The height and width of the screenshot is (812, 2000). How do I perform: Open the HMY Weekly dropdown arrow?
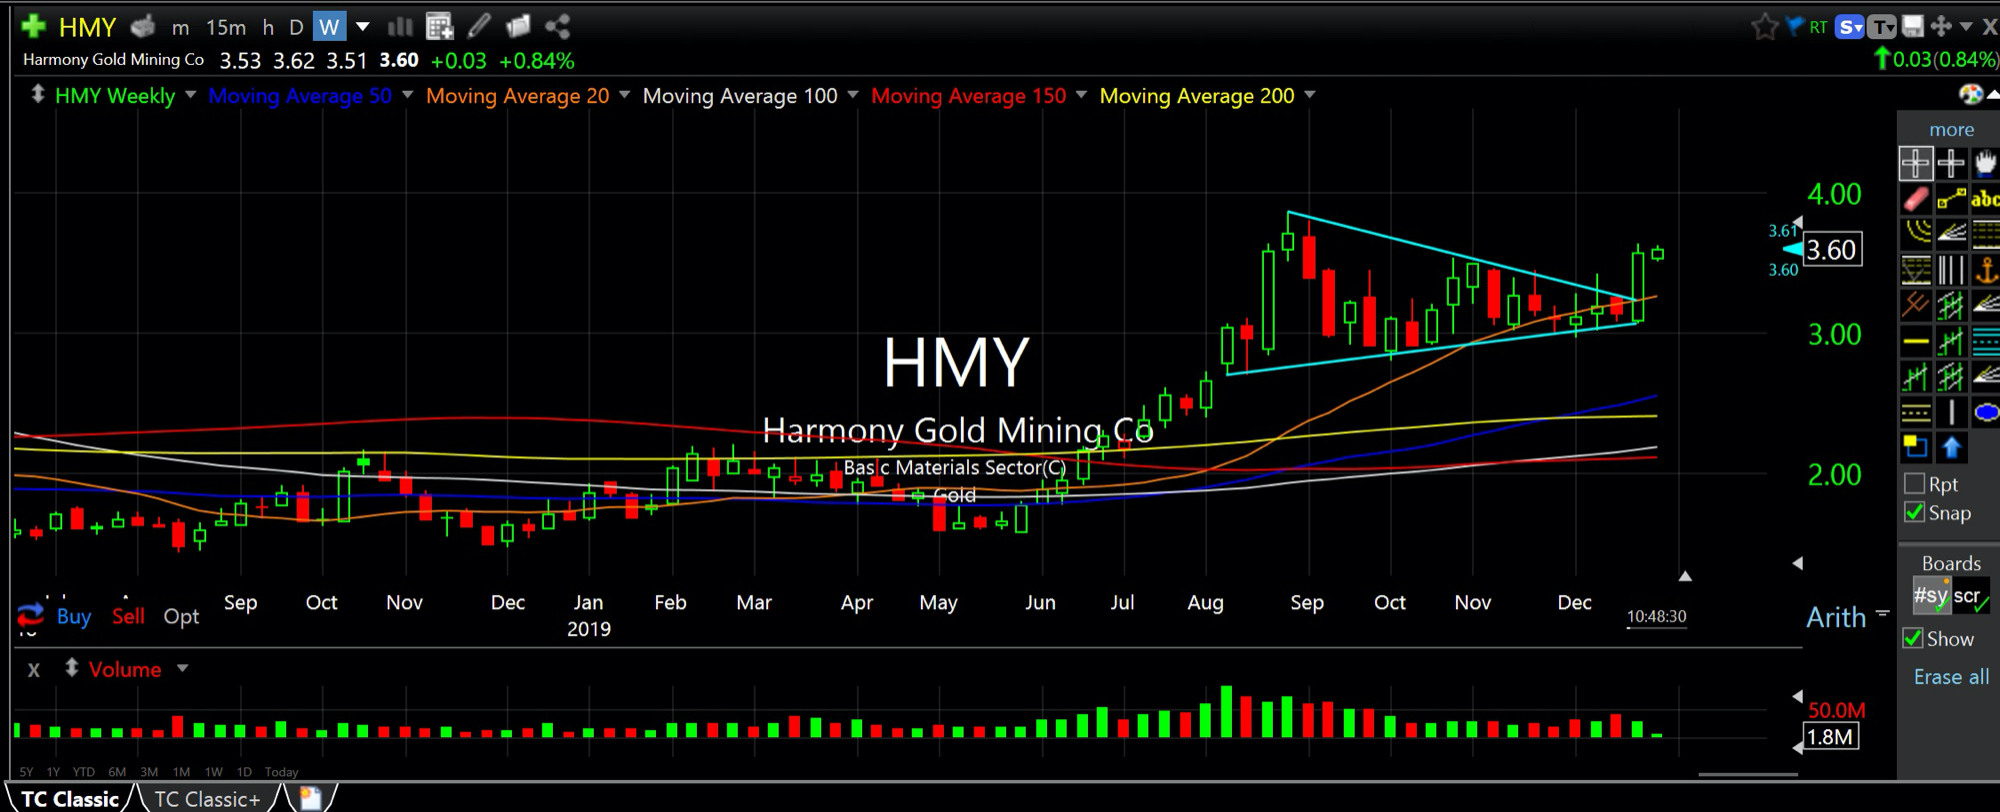(x=189, y=95)
